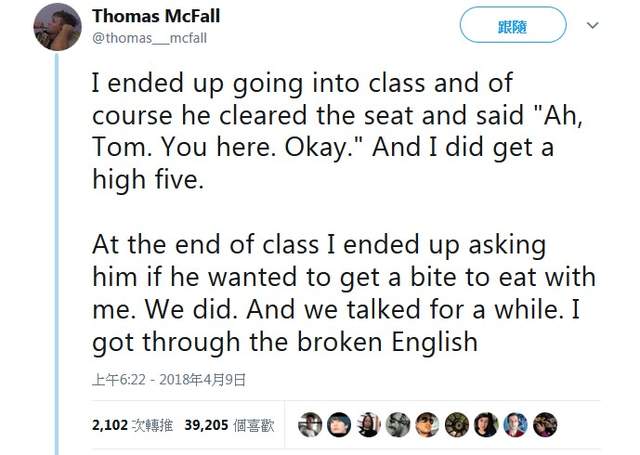Click the last liker avatar in the row
Viewport: 640px width, 455px height.
(x=545, y=424)
